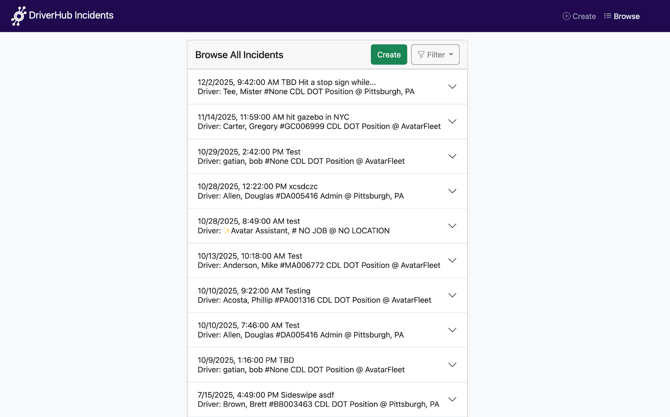Expand the stop sign incident from 12/2/2025
Image resolution: width=670 pixels, height=417 pixels.
pos(452,87)
